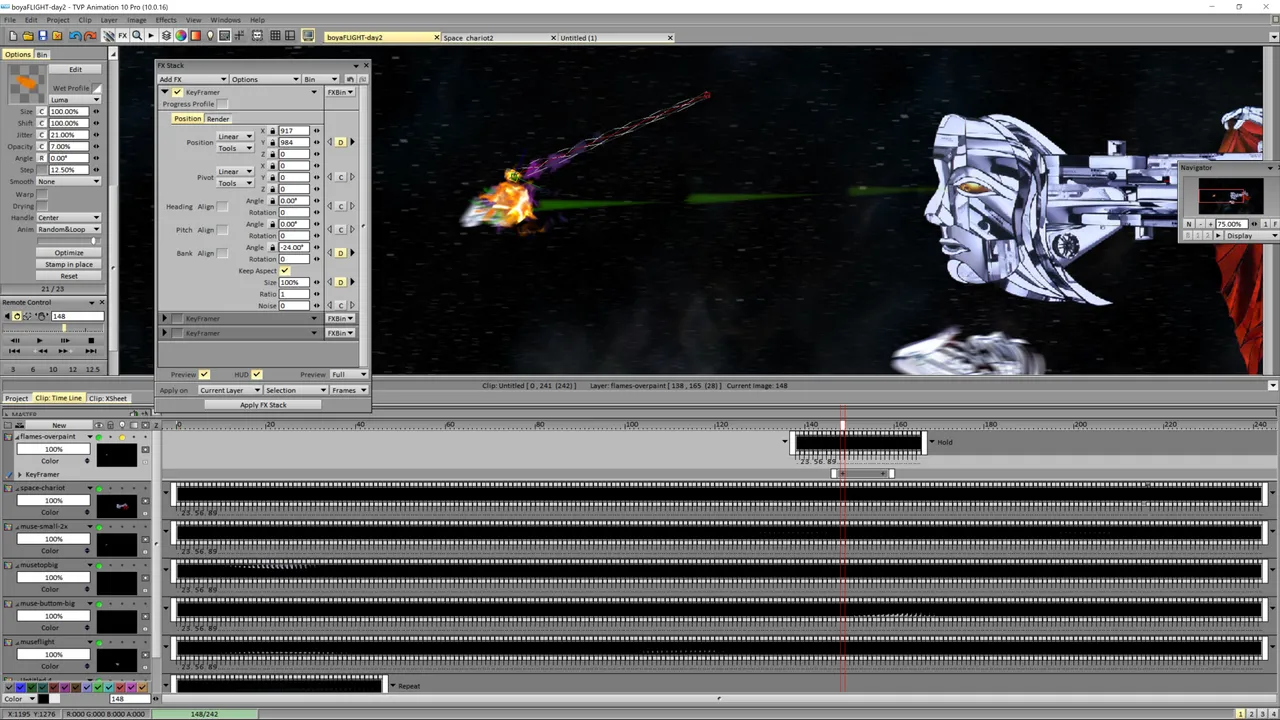Open the layers stack icon in toolbar

pyautogui.click(x=166, y=36)
